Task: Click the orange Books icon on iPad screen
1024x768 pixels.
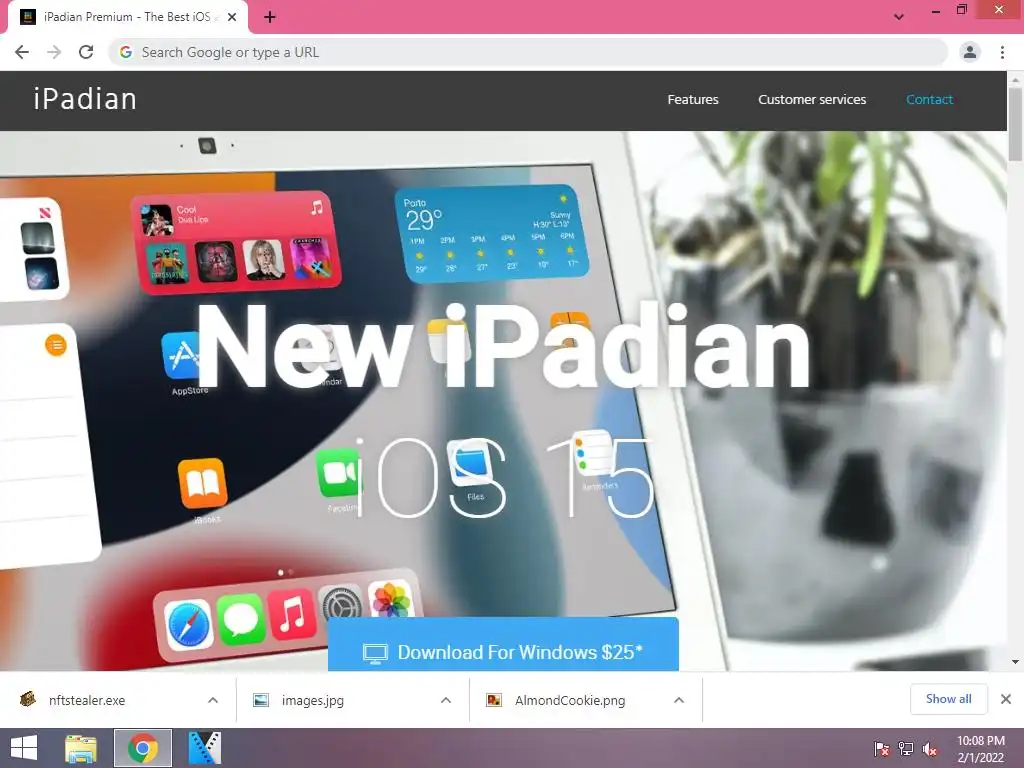Action: (202, 483)
